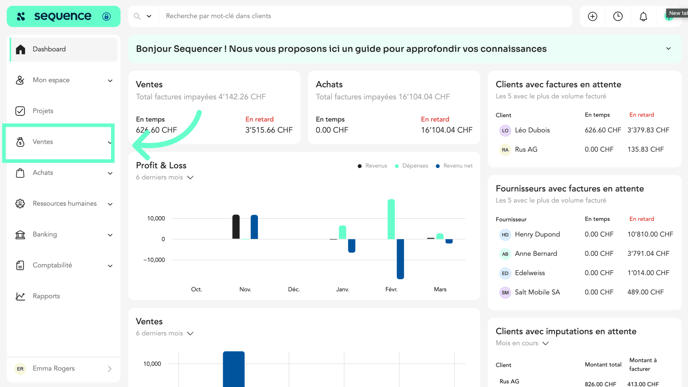This screenshot has height=387, width=688.
Task: Click the keyword search input field
Action: [x=365, y=16]
